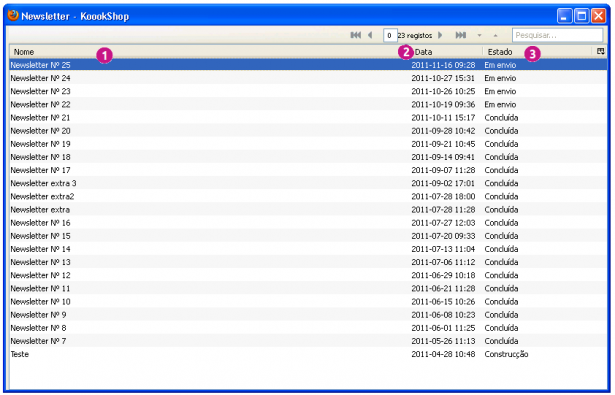
Task: Select row Newsletter Nº 20
Action: (x=308, y=131)
